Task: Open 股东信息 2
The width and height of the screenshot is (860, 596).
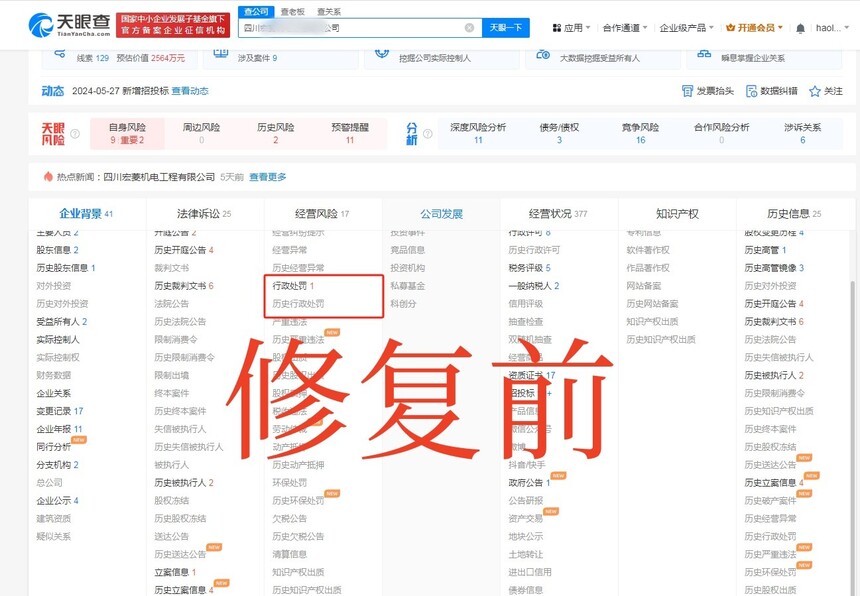Action: click(58, 250)
